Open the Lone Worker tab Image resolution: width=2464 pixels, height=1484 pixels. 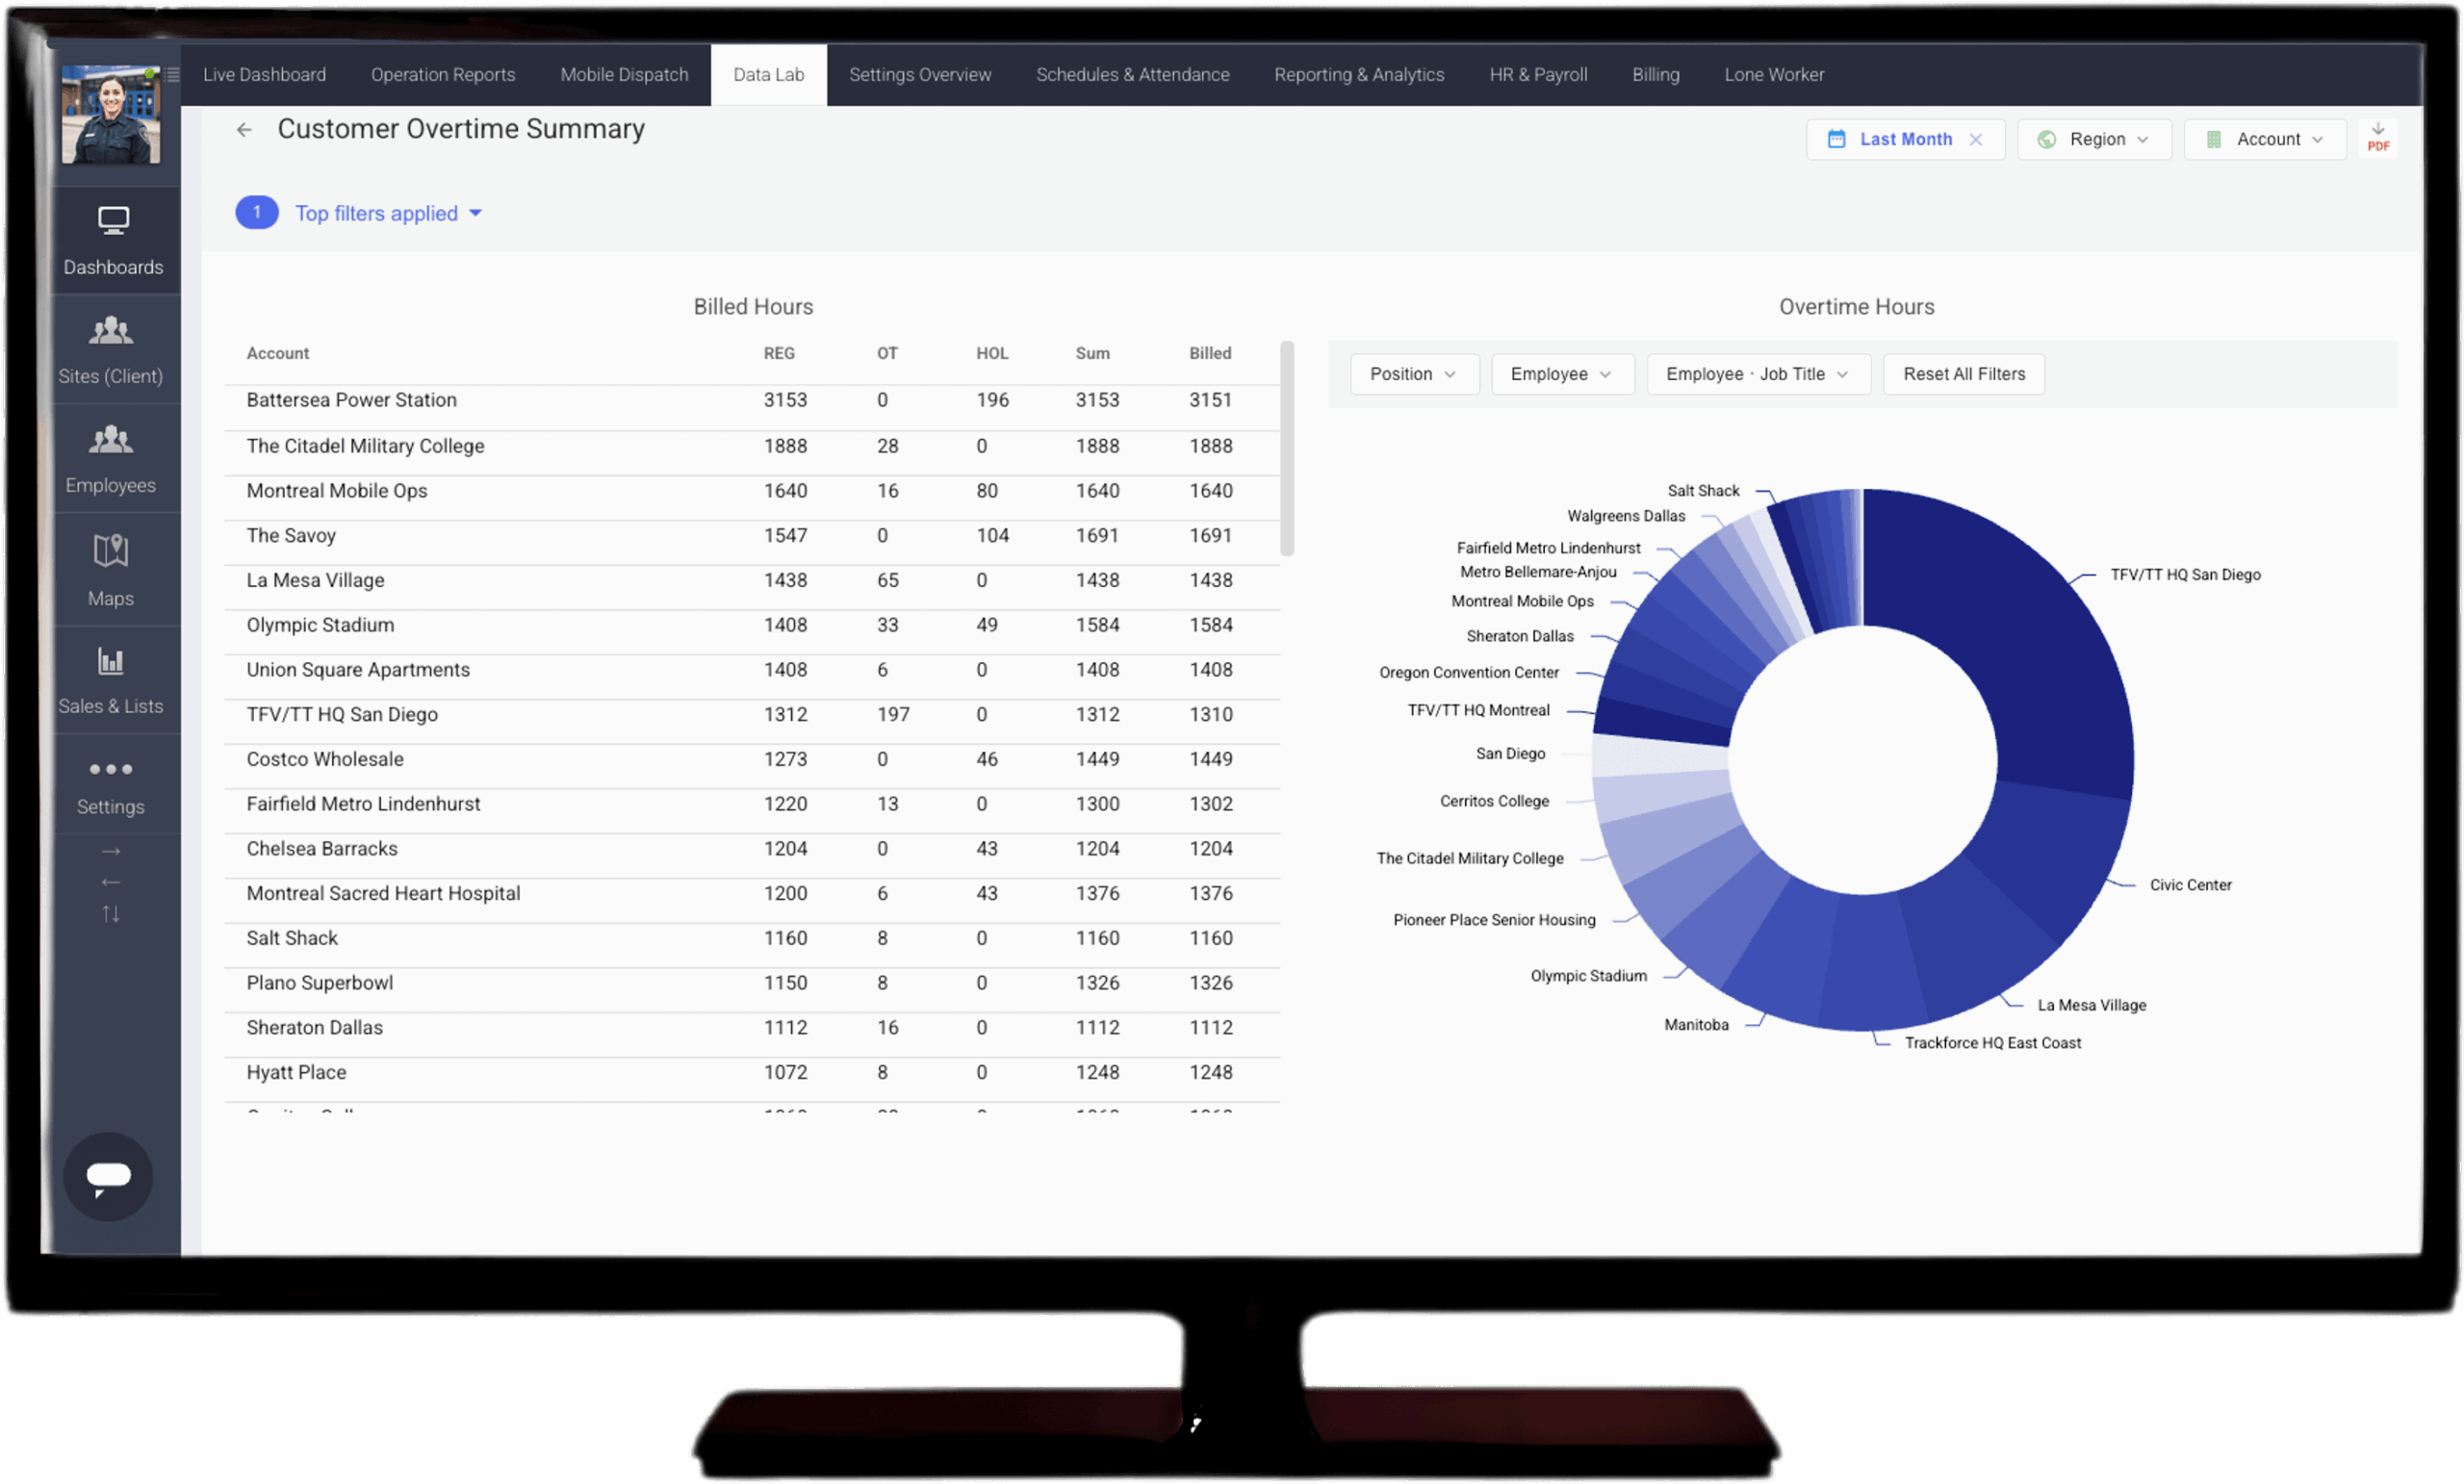coord(1774,74)
